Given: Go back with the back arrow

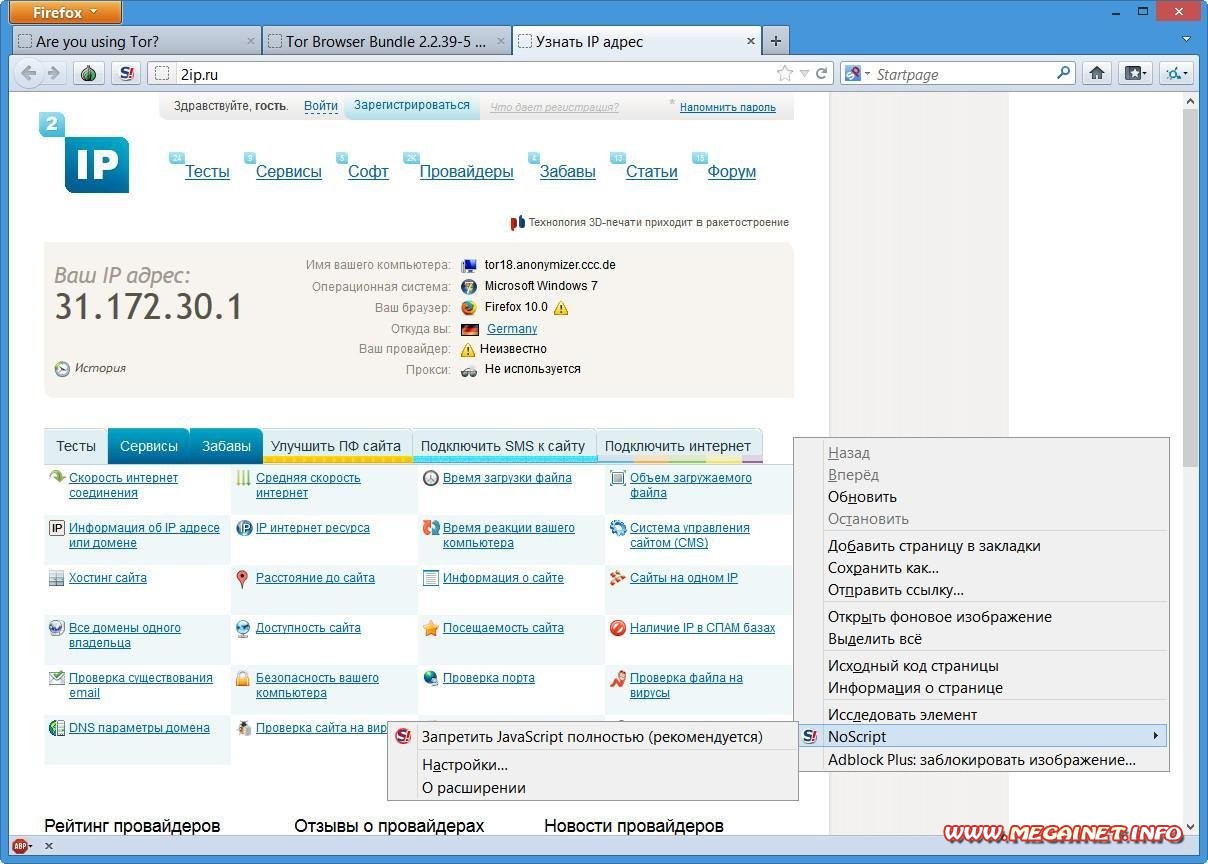Looking at the screenshot, I should [28, 73].
